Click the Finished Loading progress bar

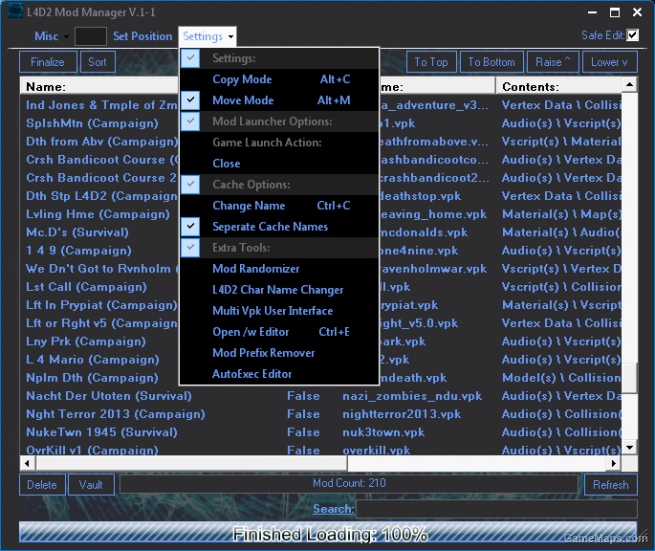[328, 533]
